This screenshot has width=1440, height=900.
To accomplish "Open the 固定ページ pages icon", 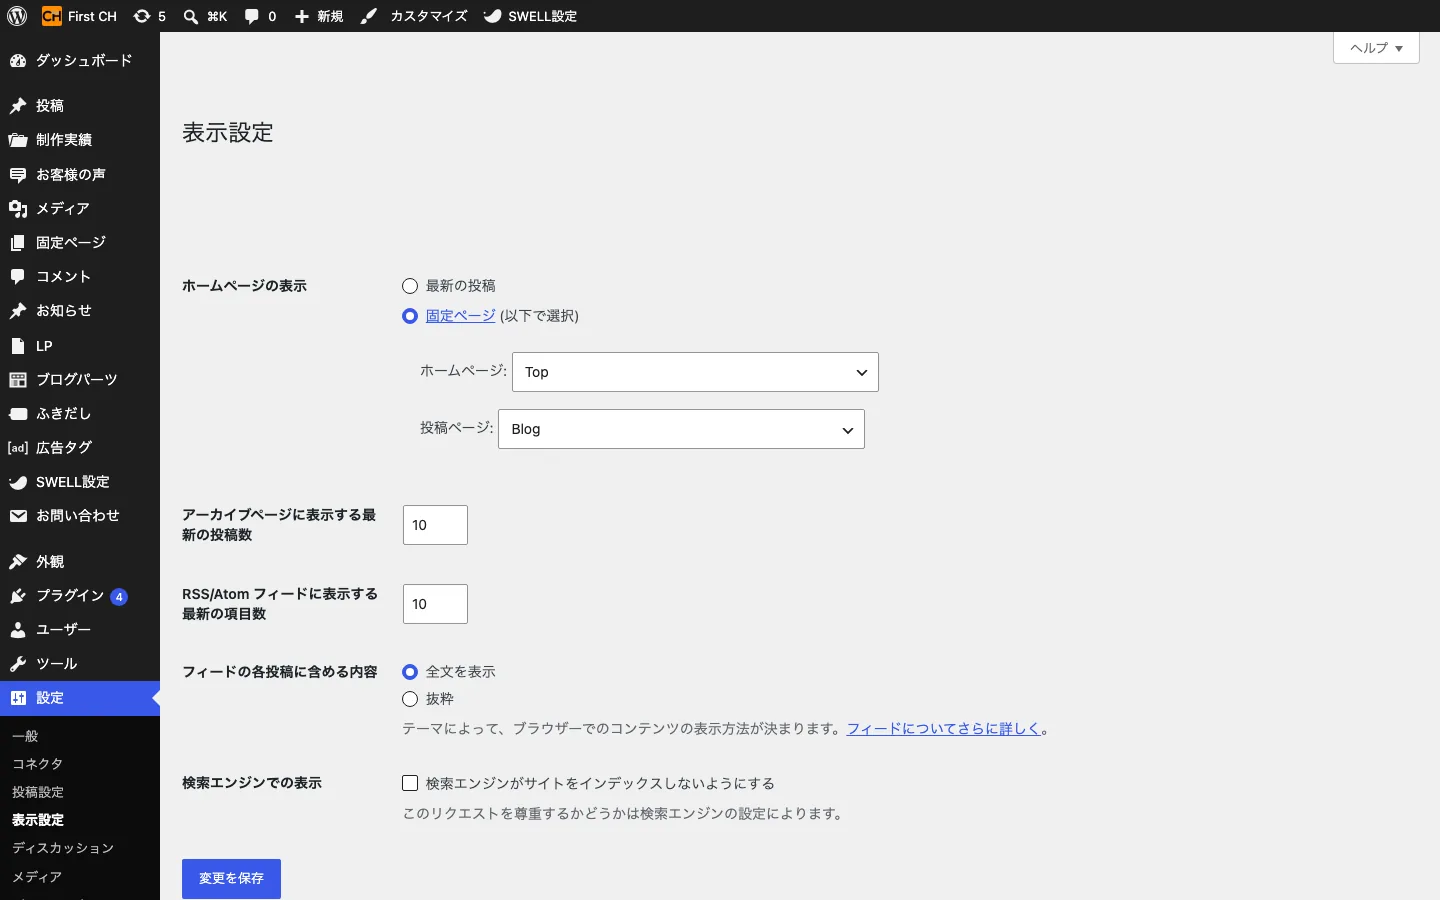I will tap(18, 243).
